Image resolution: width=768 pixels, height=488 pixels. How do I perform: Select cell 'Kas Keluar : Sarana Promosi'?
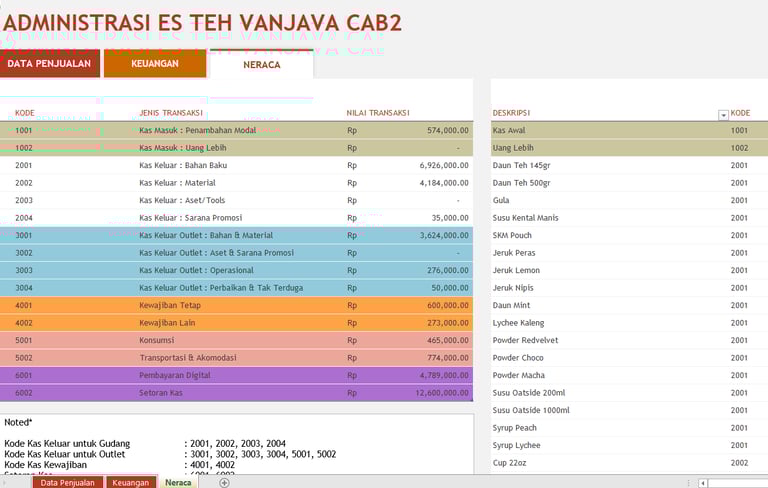coord(191,218)
